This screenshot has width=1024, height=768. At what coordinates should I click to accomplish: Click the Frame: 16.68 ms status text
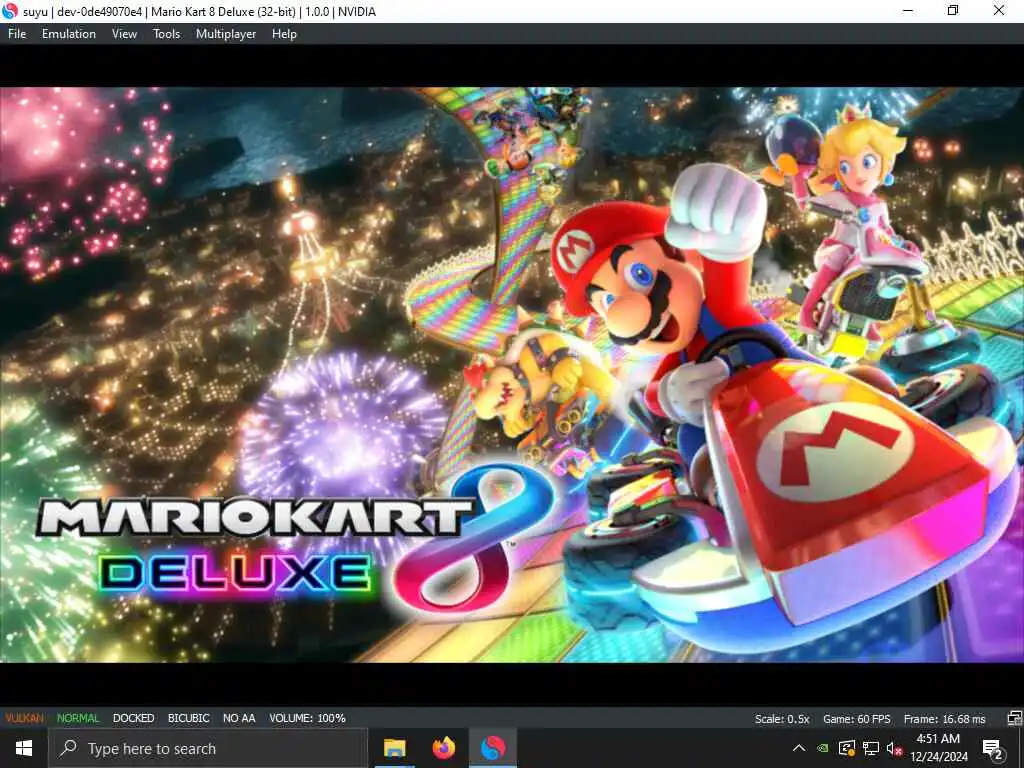[x=944, y=718]
